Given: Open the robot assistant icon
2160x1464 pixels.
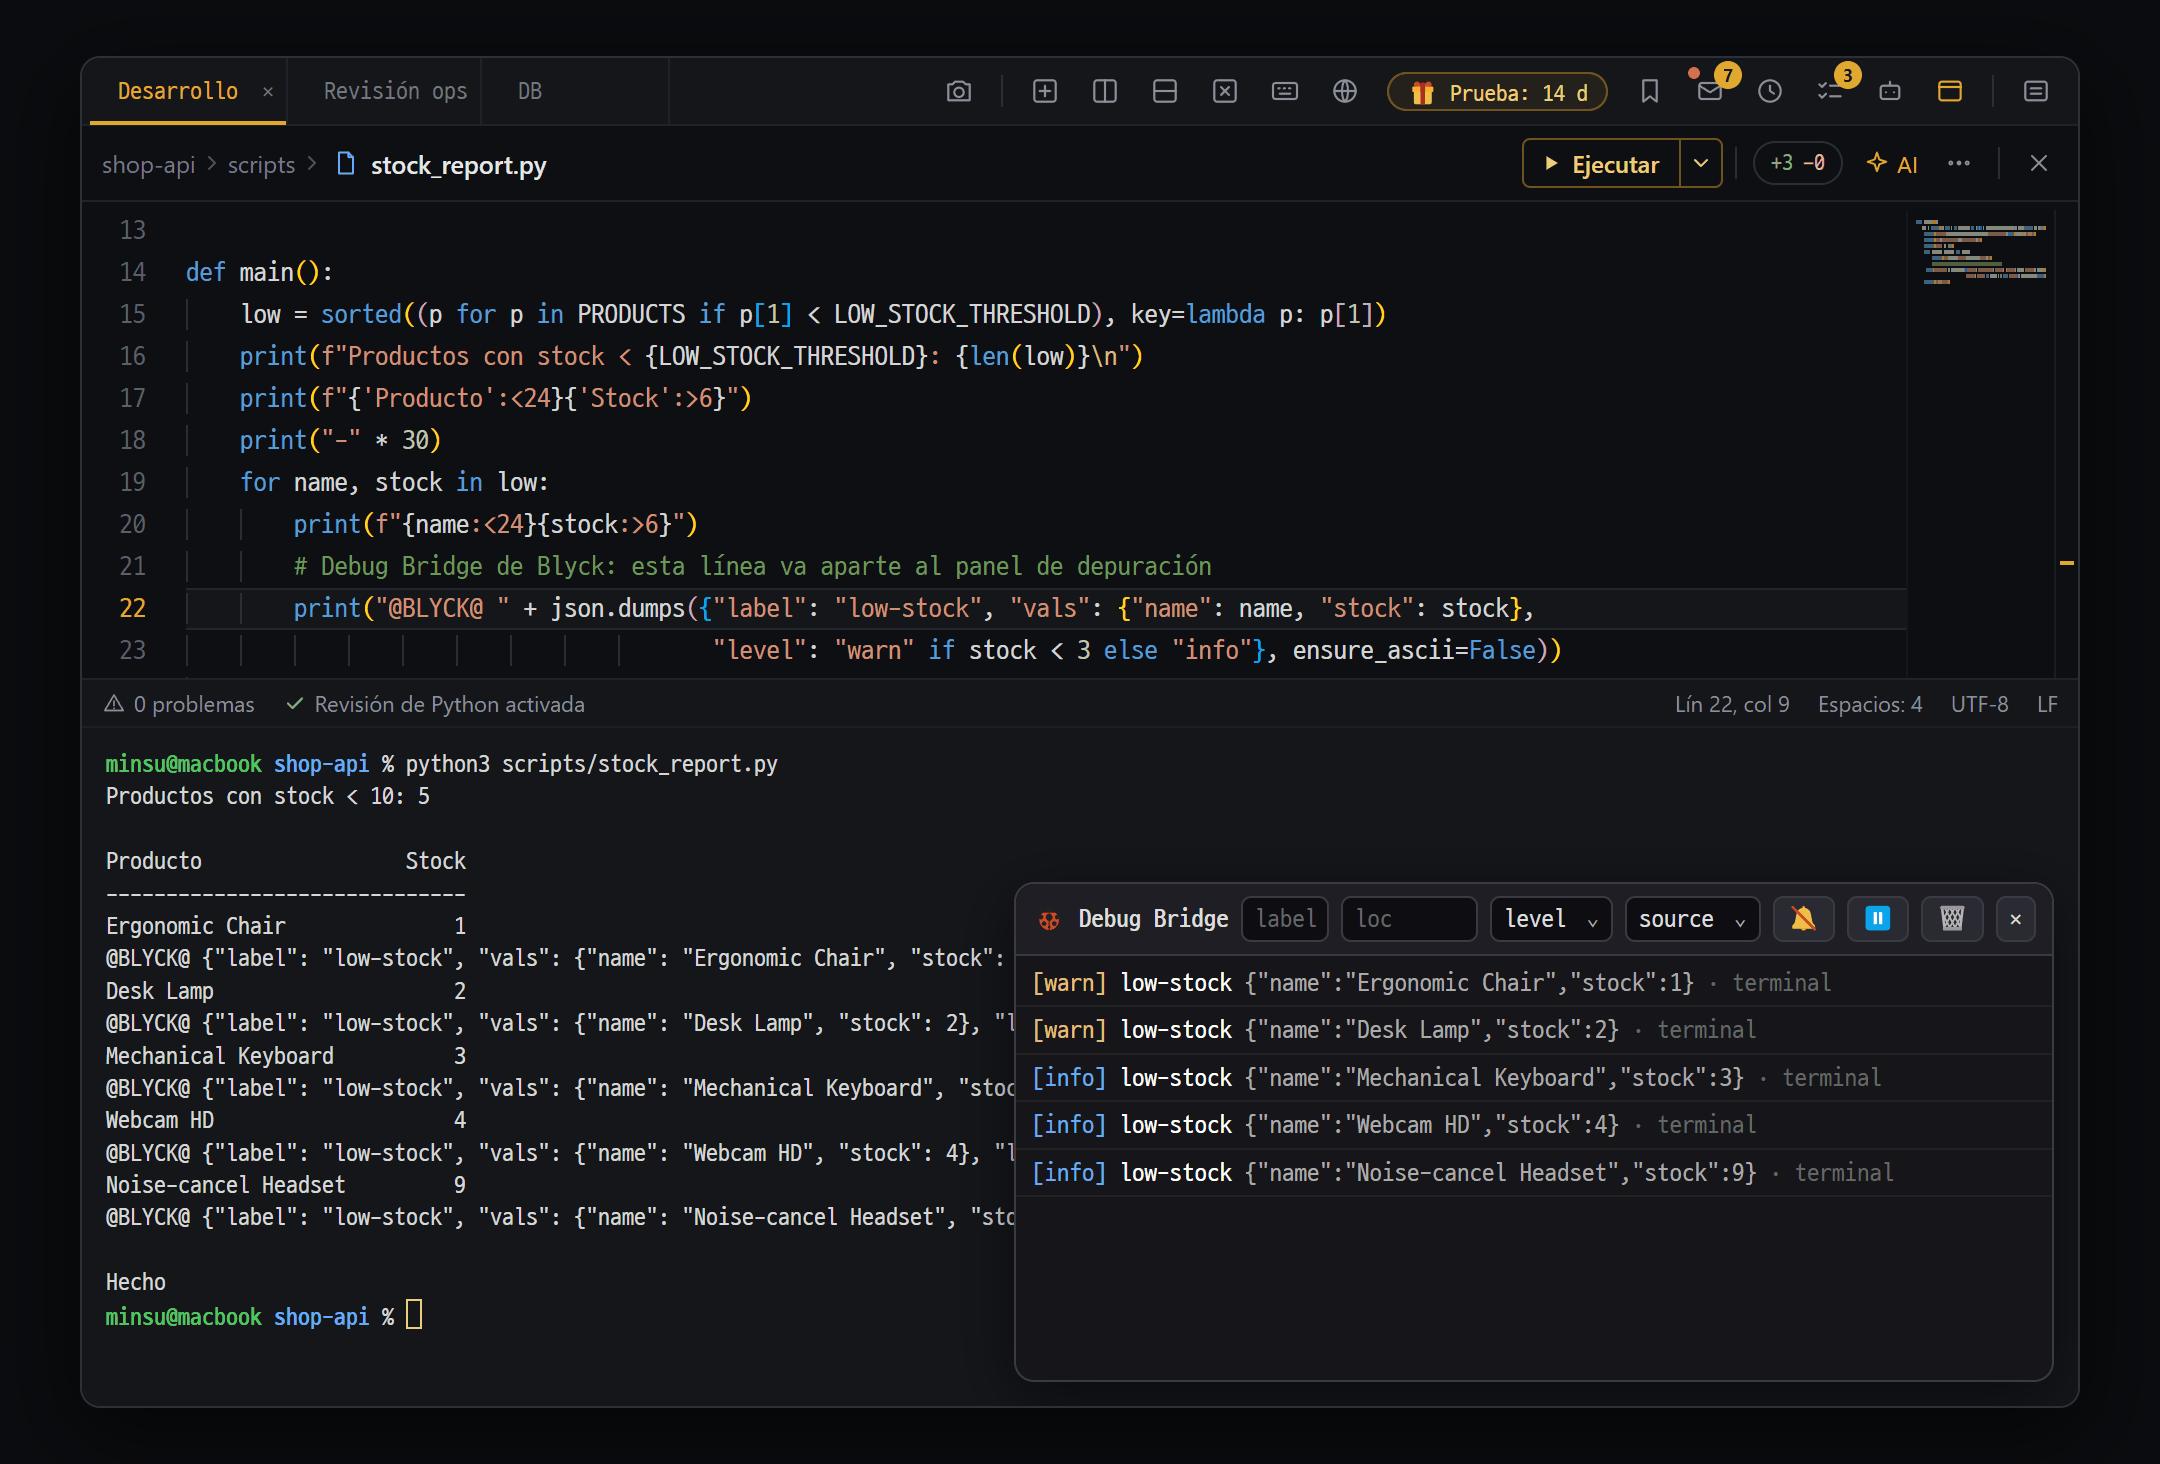Looking at the screenshot, I should click(1890, 92).
